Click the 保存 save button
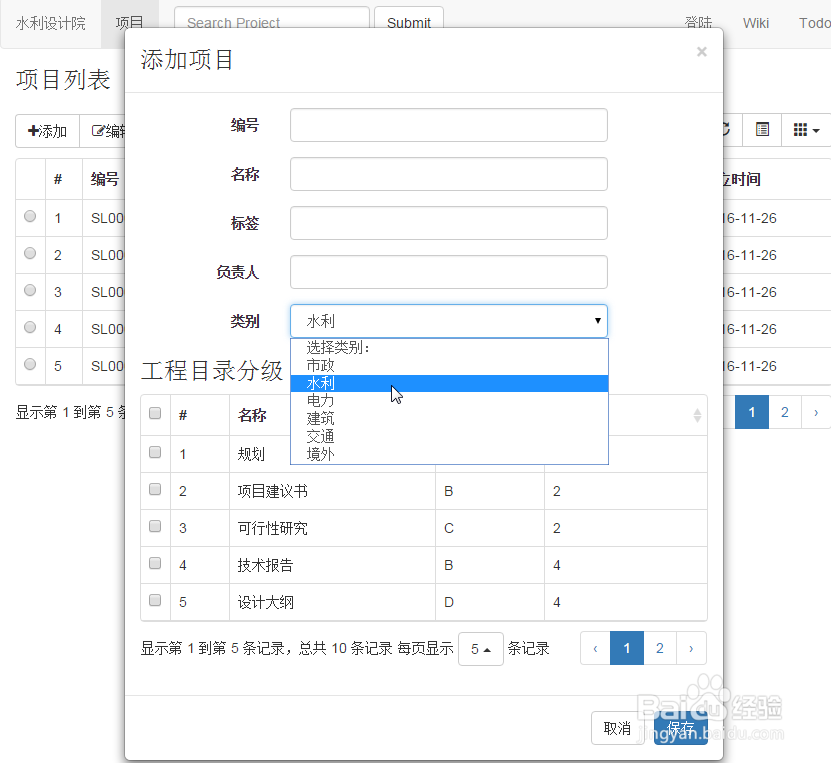 681,728
